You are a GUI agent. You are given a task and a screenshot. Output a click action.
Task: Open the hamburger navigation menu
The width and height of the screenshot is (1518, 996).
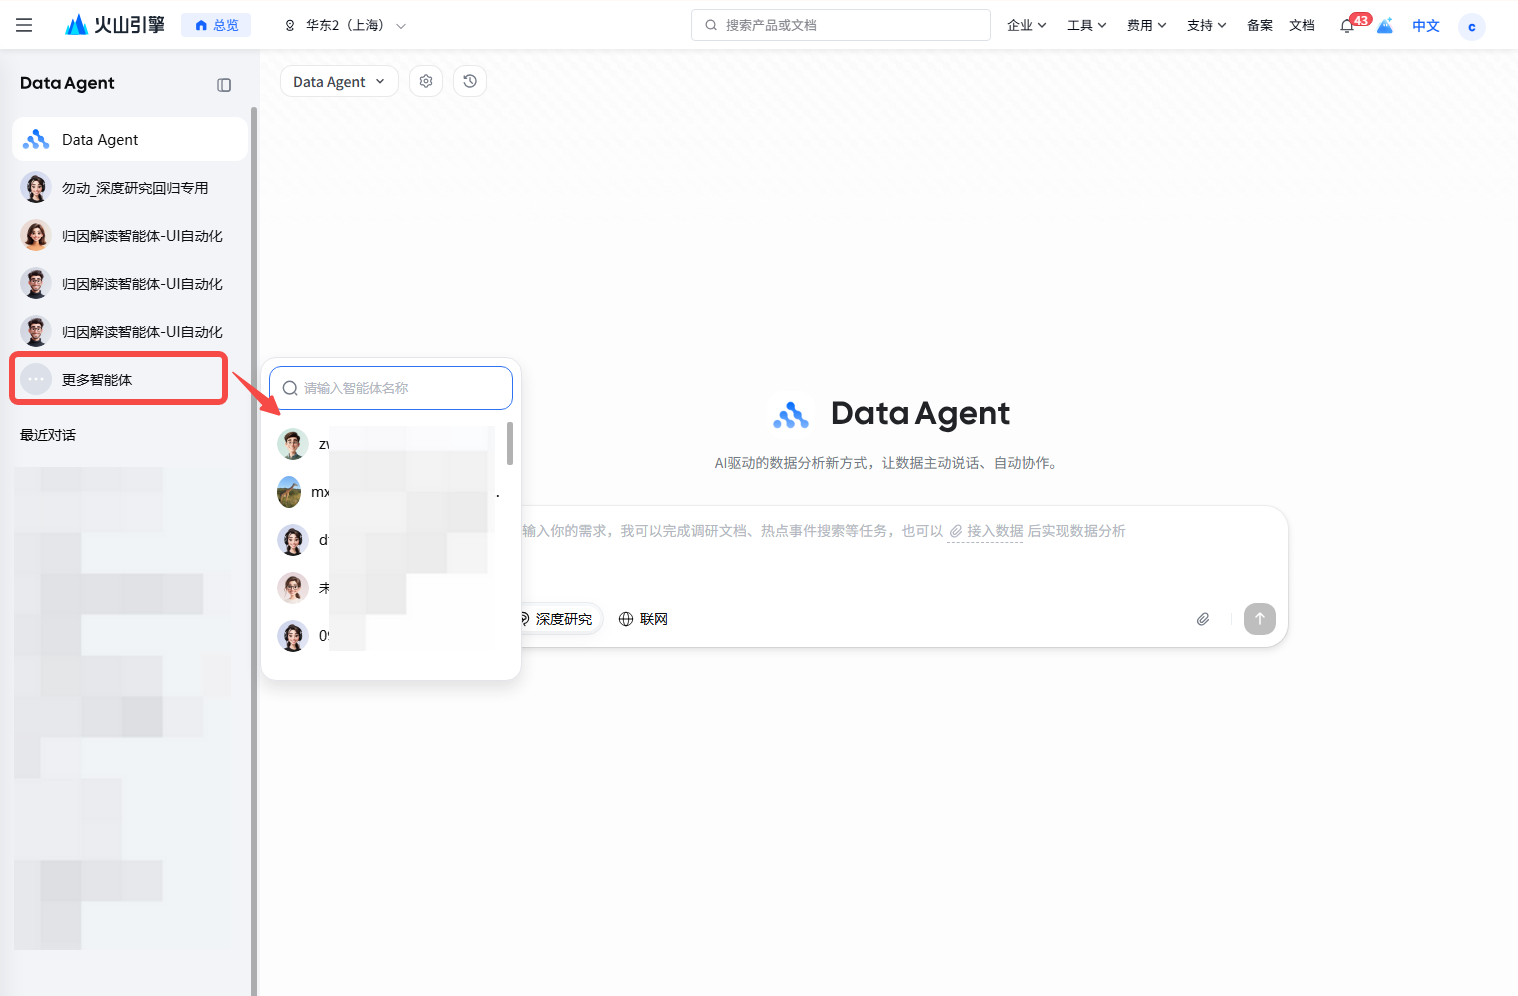pyautogui.click(x=24, y=25)
